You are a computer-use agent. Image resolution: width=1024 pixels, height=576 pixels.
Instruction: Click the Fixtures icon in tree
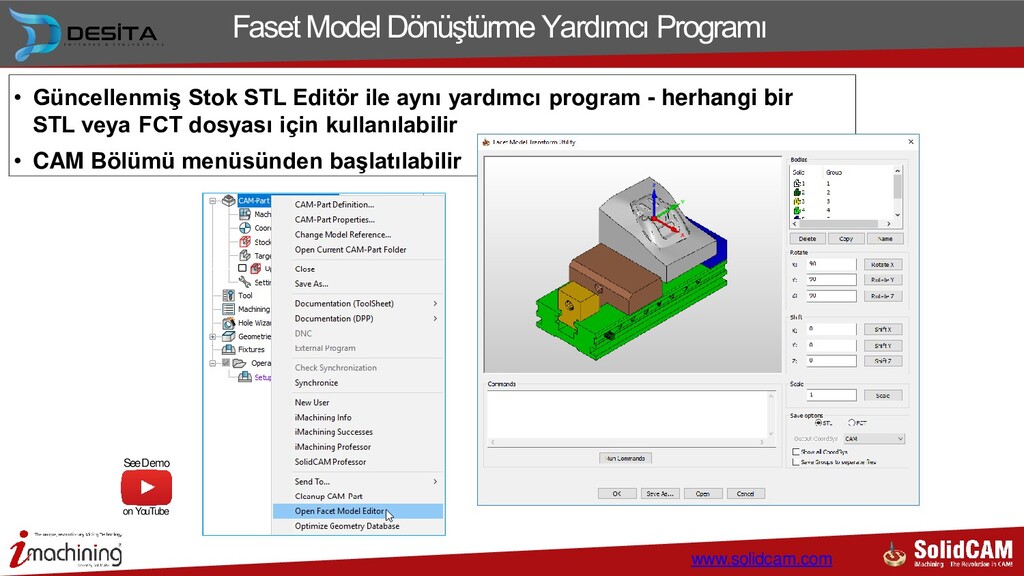229,349
